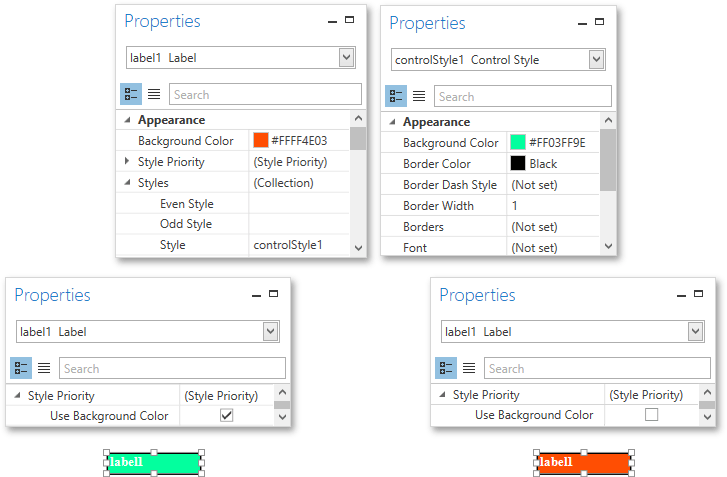The image size is (727, 477).
Task: Click the Even Style property row
Action: point(232,204)
